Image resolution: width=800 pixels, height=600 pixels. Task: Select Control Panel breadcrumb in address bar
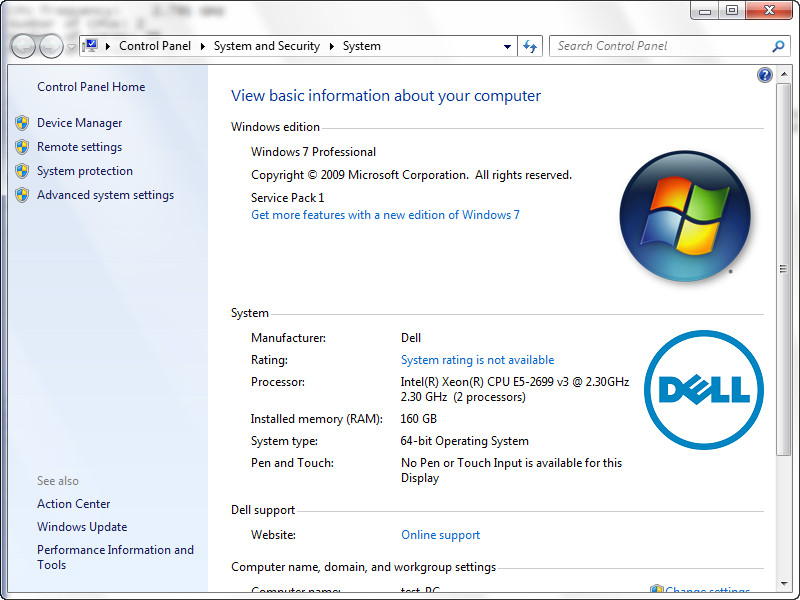[x=155, y=46]
